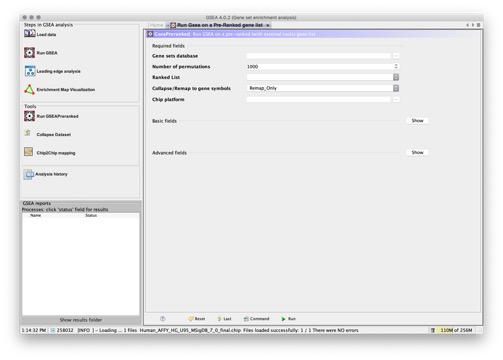Show the Basic fields section
The height and width of the screenshot is (360, 503).
(417, 121)
